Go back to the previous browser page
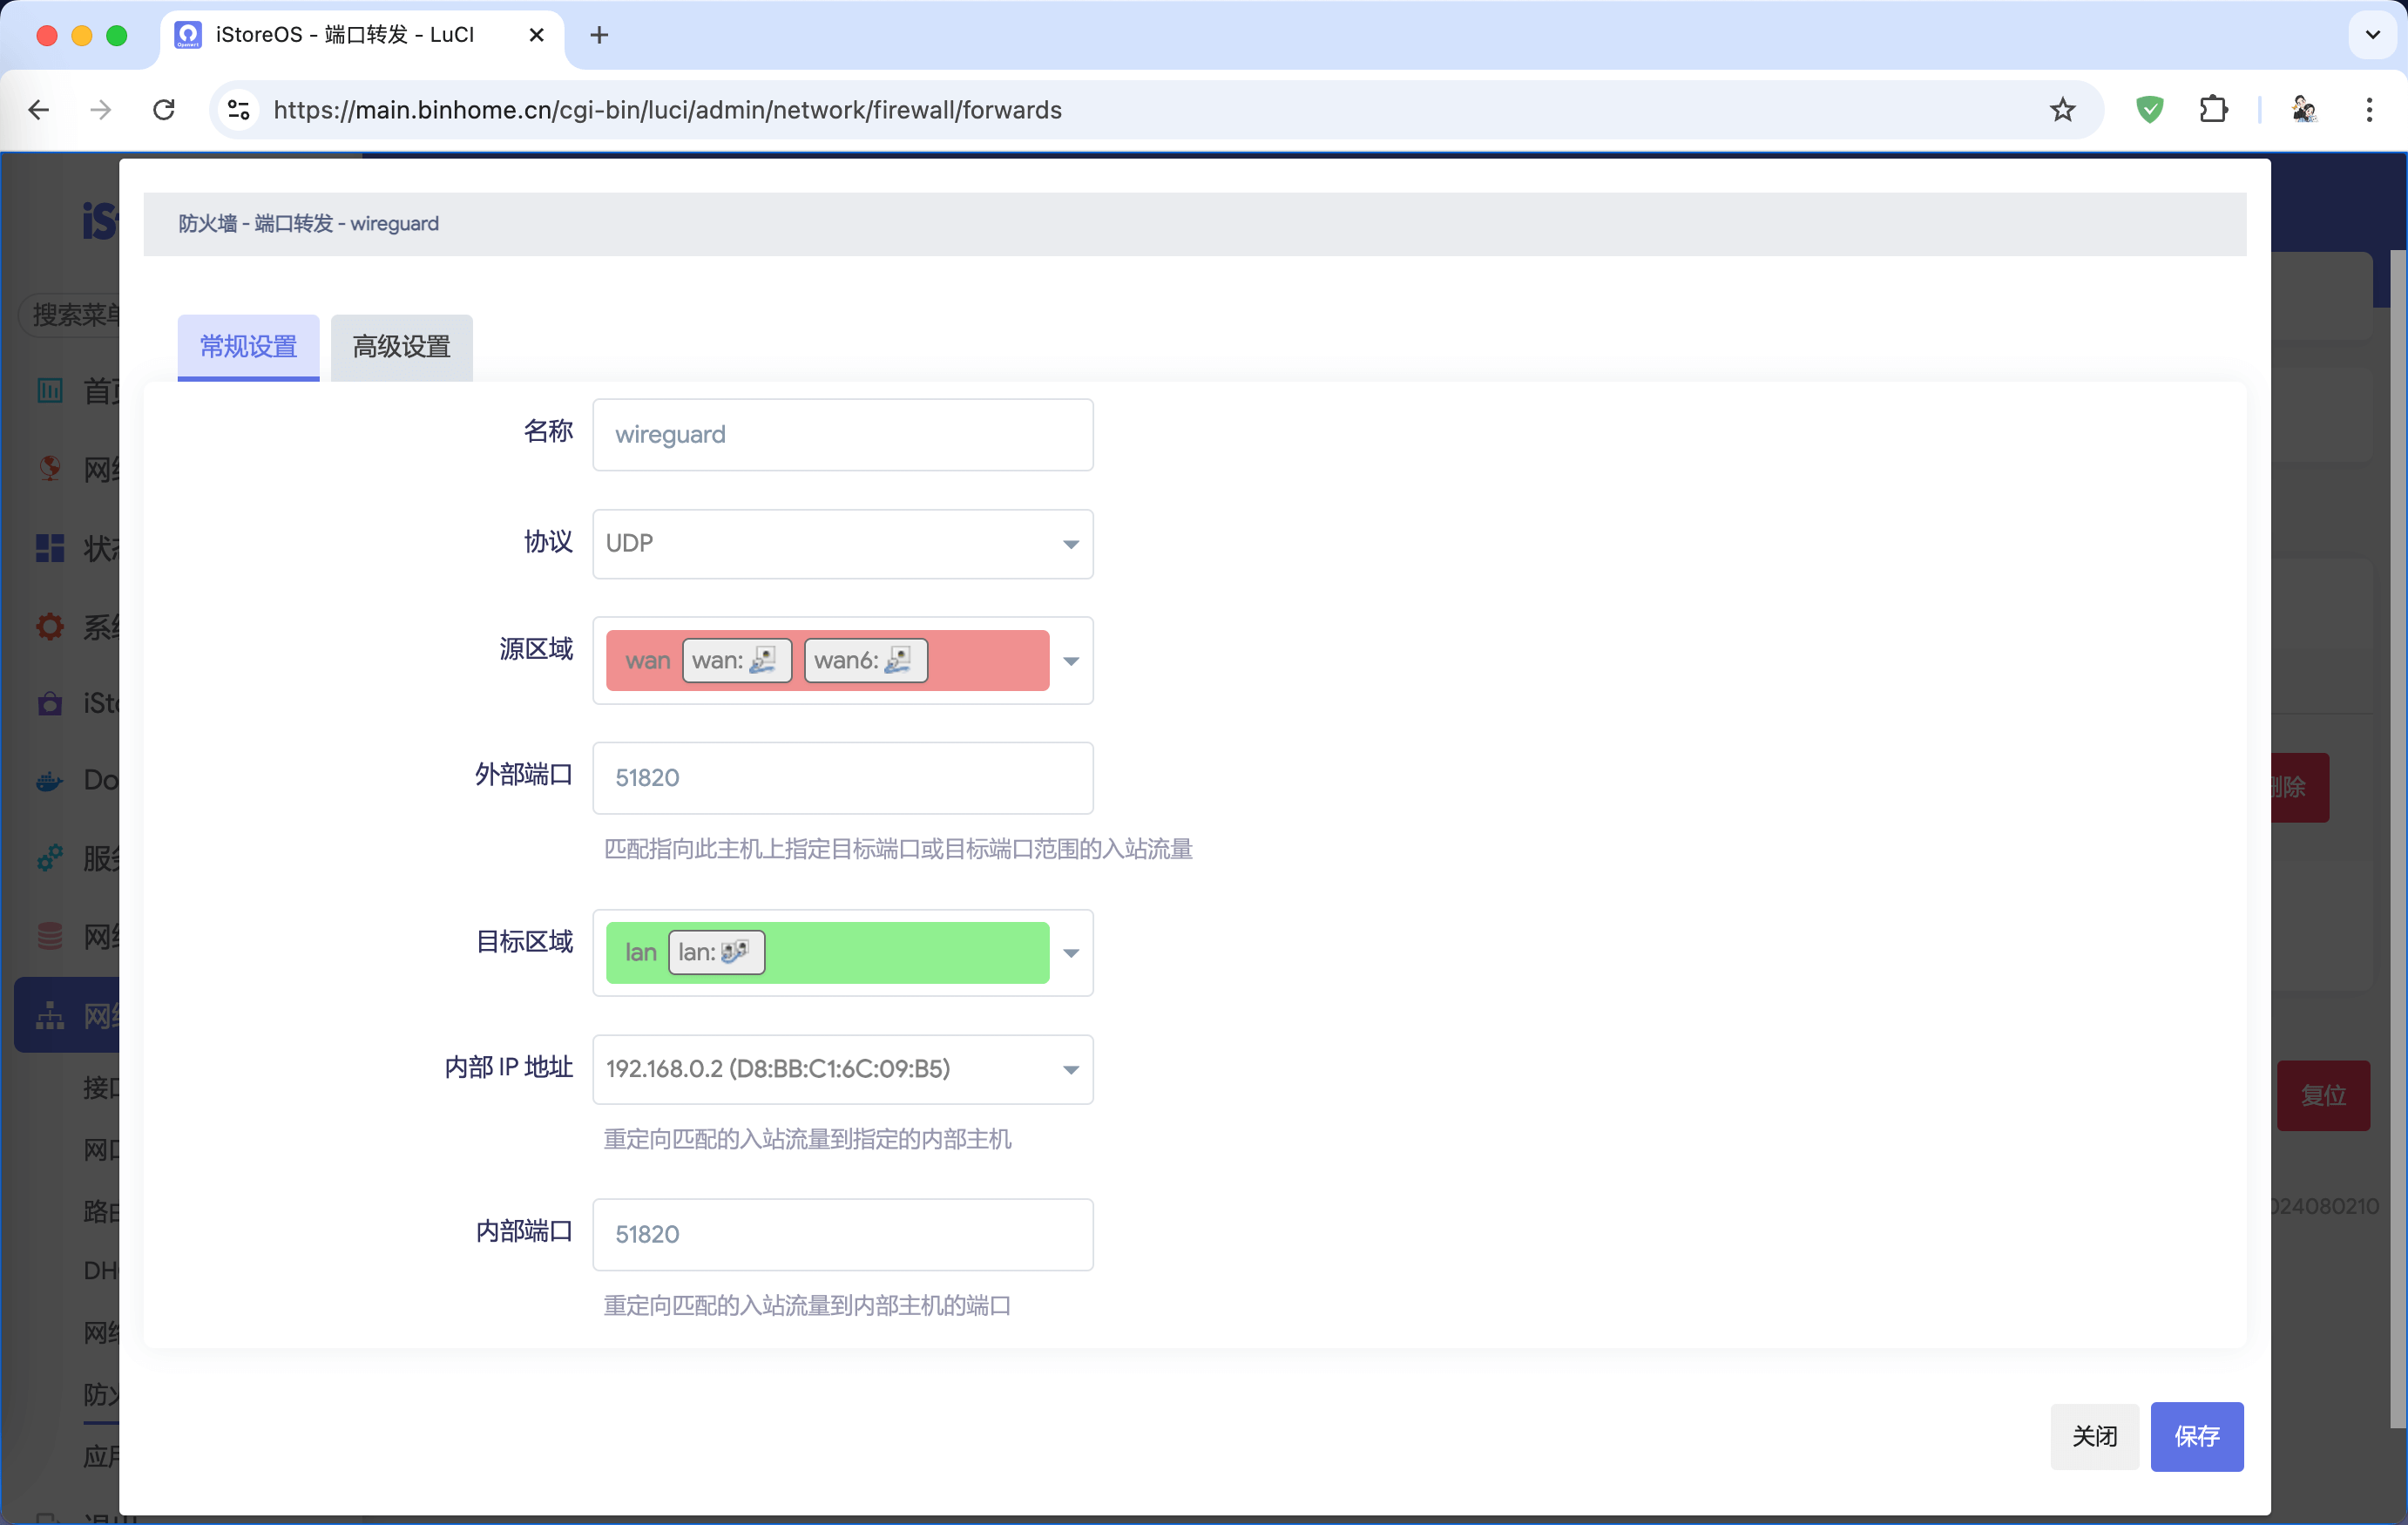Image resolution: width=2408 pixels, height=1525 pixels. pos(39,110)
